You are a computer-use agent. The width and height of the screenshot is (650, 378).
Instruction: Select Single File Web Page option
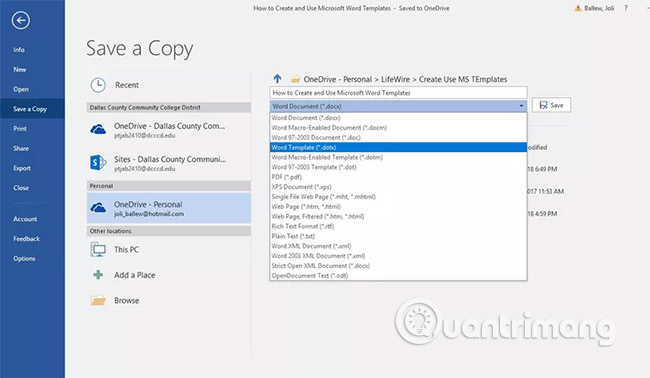coord(398,197)
